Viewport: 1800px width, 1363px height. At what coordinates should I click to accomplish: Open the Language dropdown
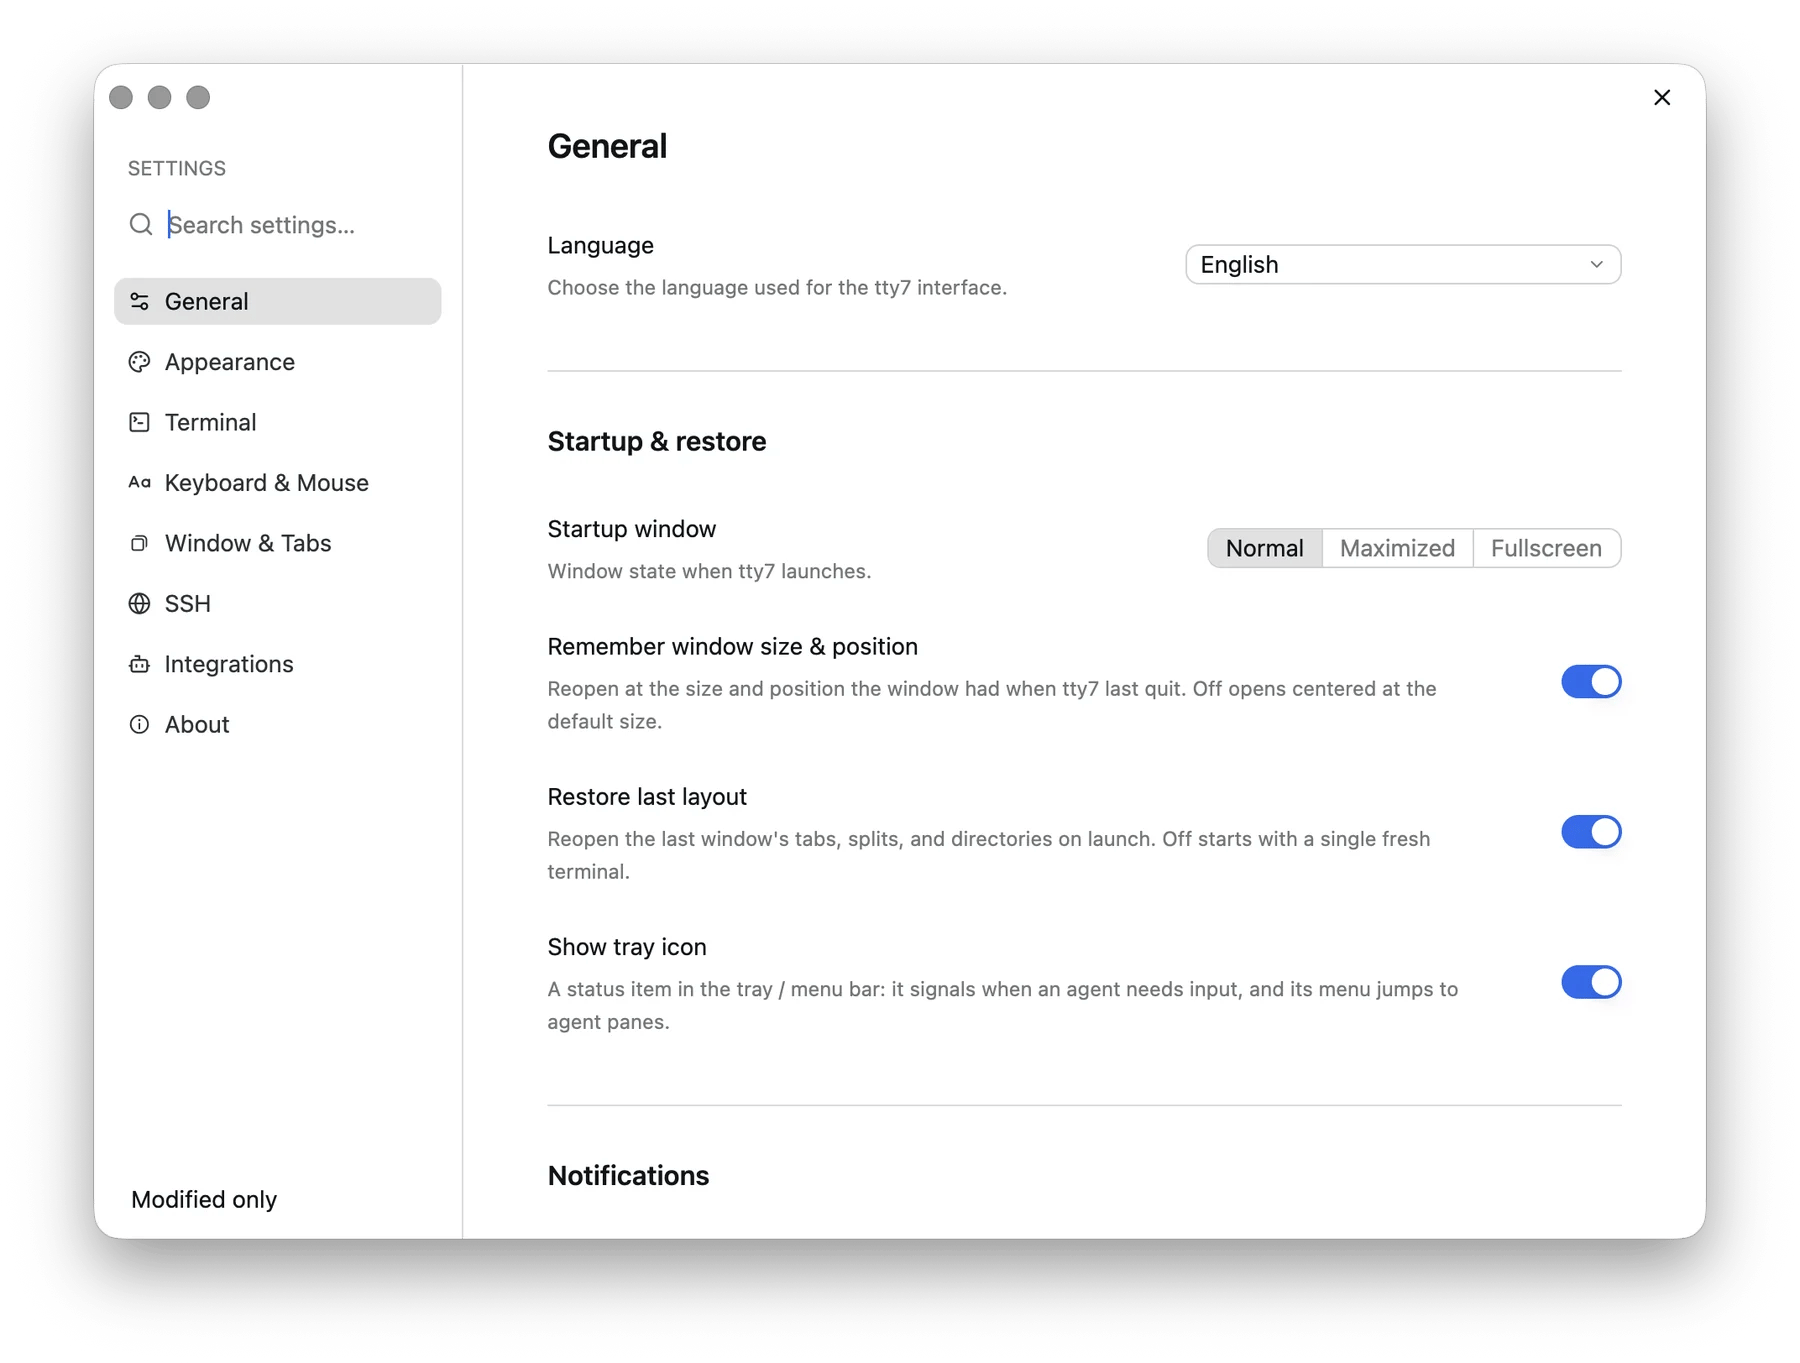click(1403, 265)
